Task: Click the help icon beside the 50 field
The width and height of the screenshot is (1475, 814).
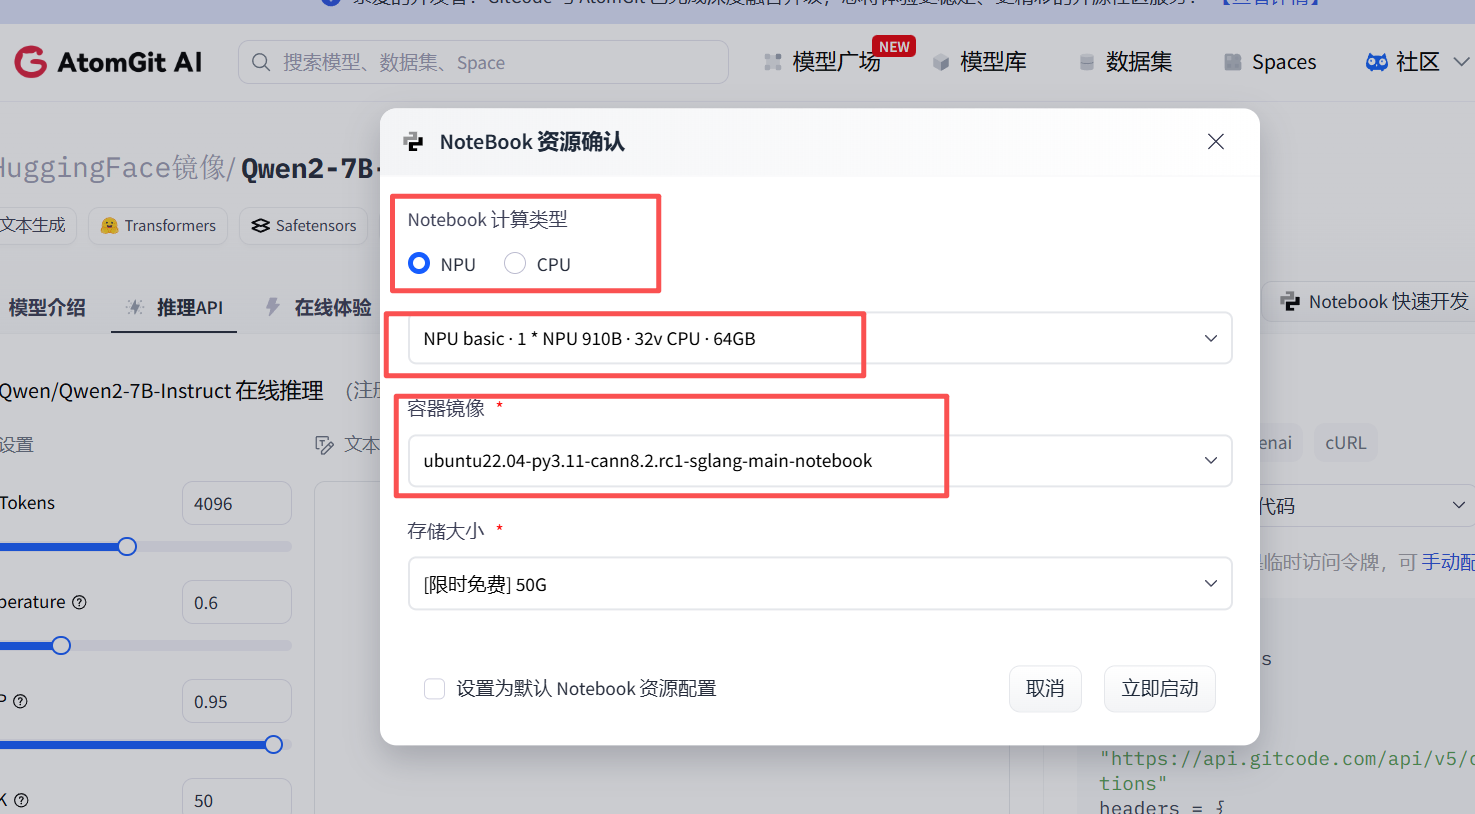Action: (21, 800)
